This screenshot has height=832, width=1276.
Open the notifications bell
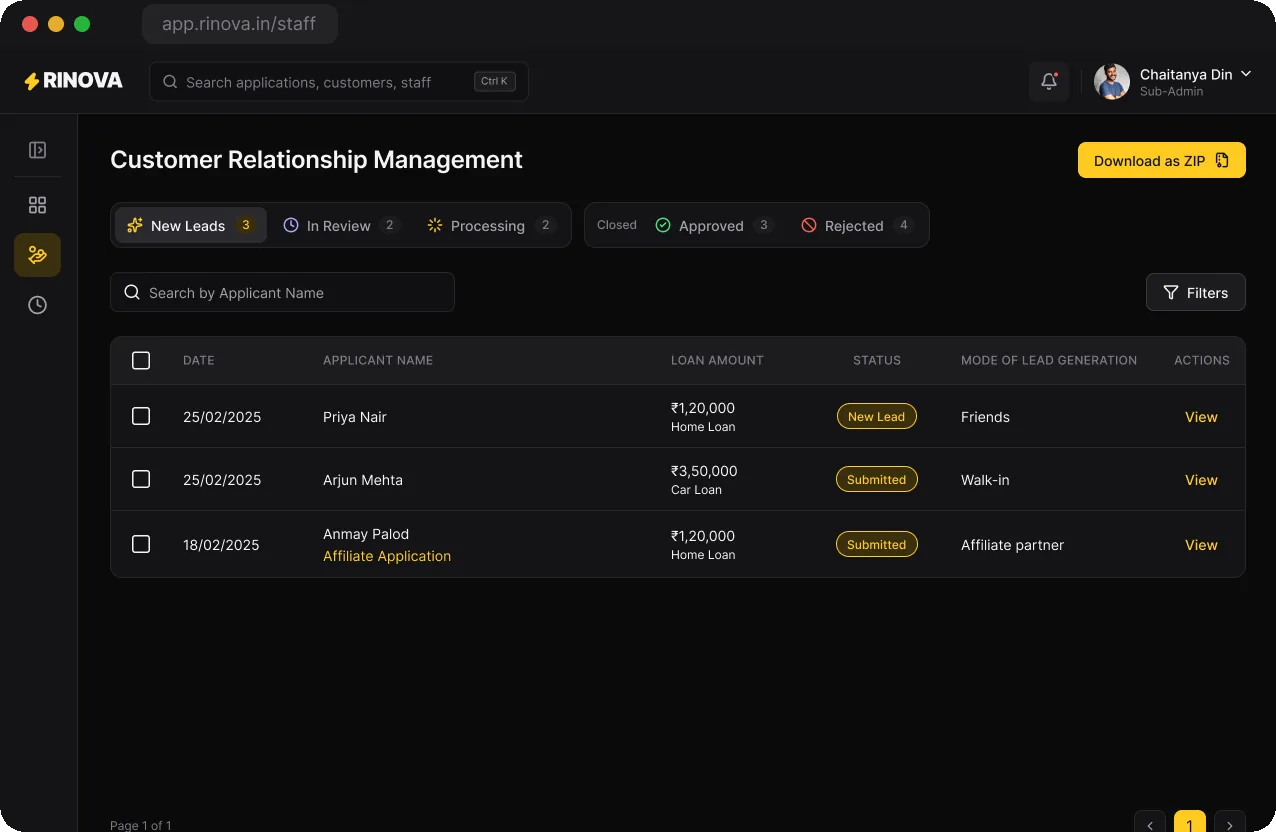point(1049,82)
